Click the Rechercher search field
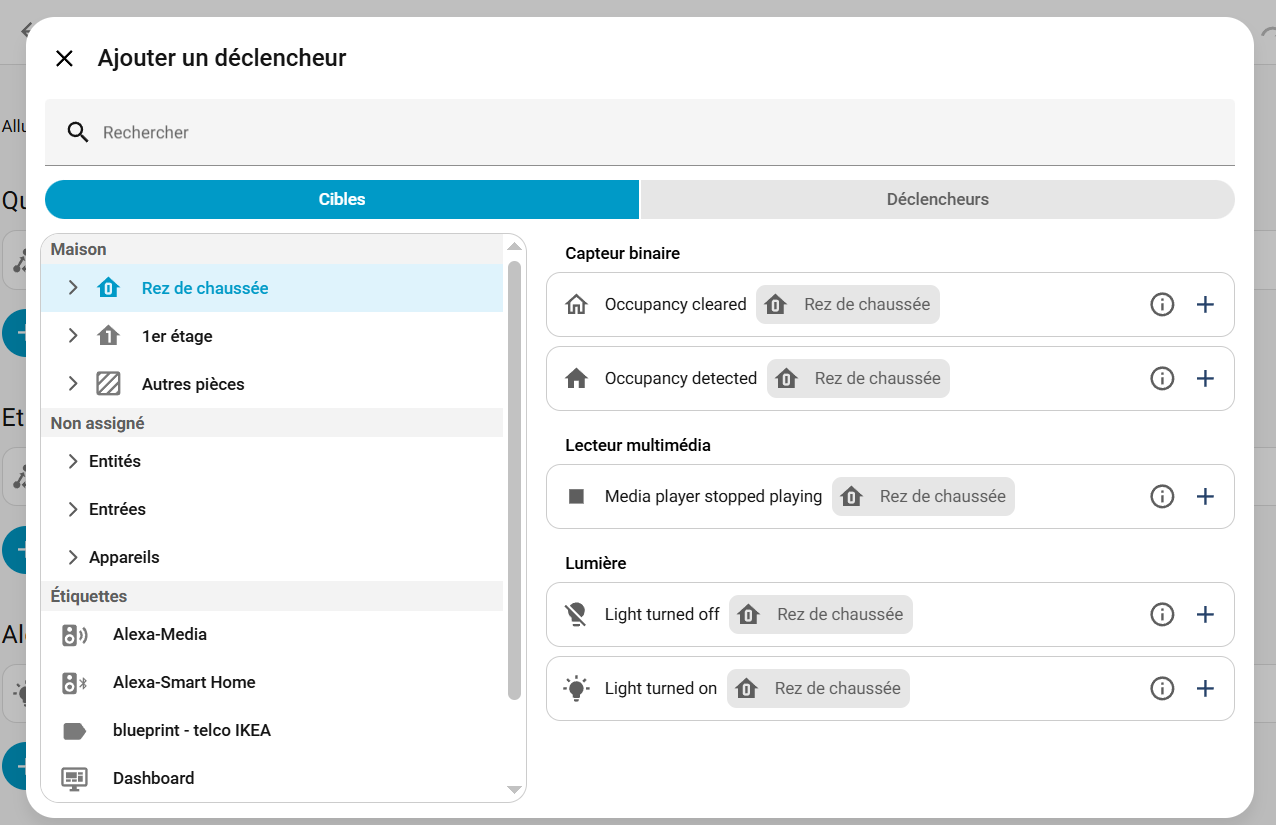The width and height of the screenshot is (1276, 825). [640, 132]
